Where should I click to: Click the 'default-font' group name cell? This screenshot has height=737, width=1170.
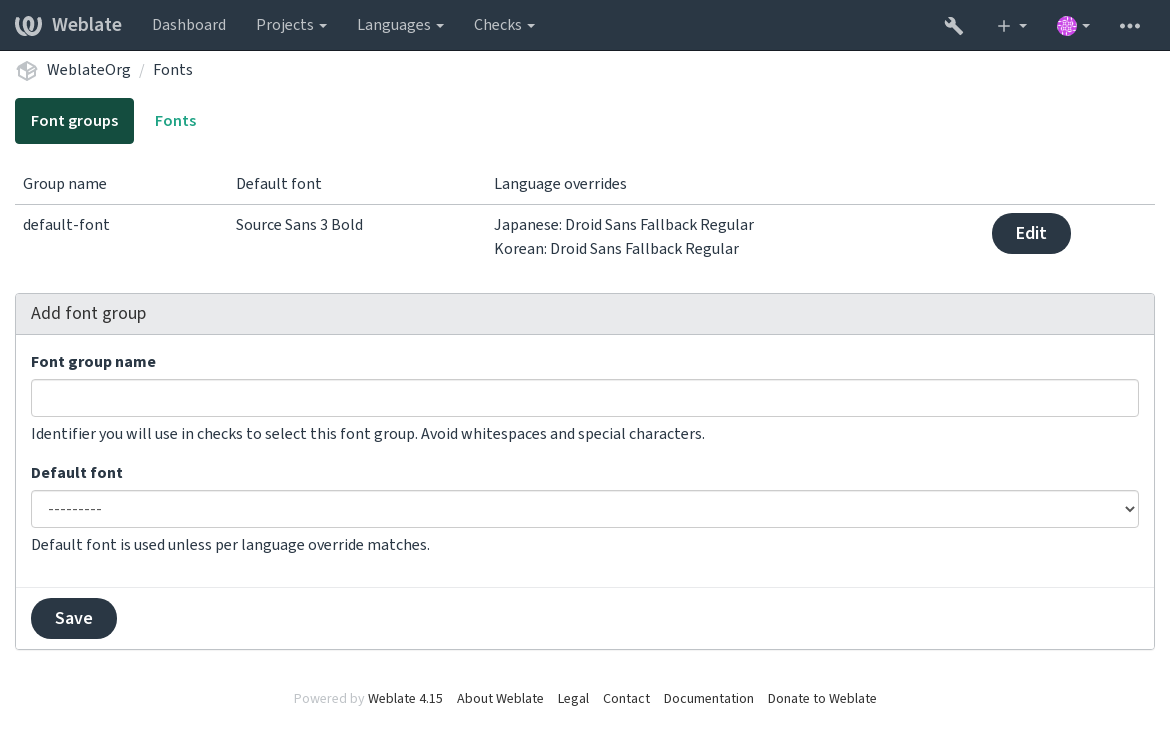point(66,225)
